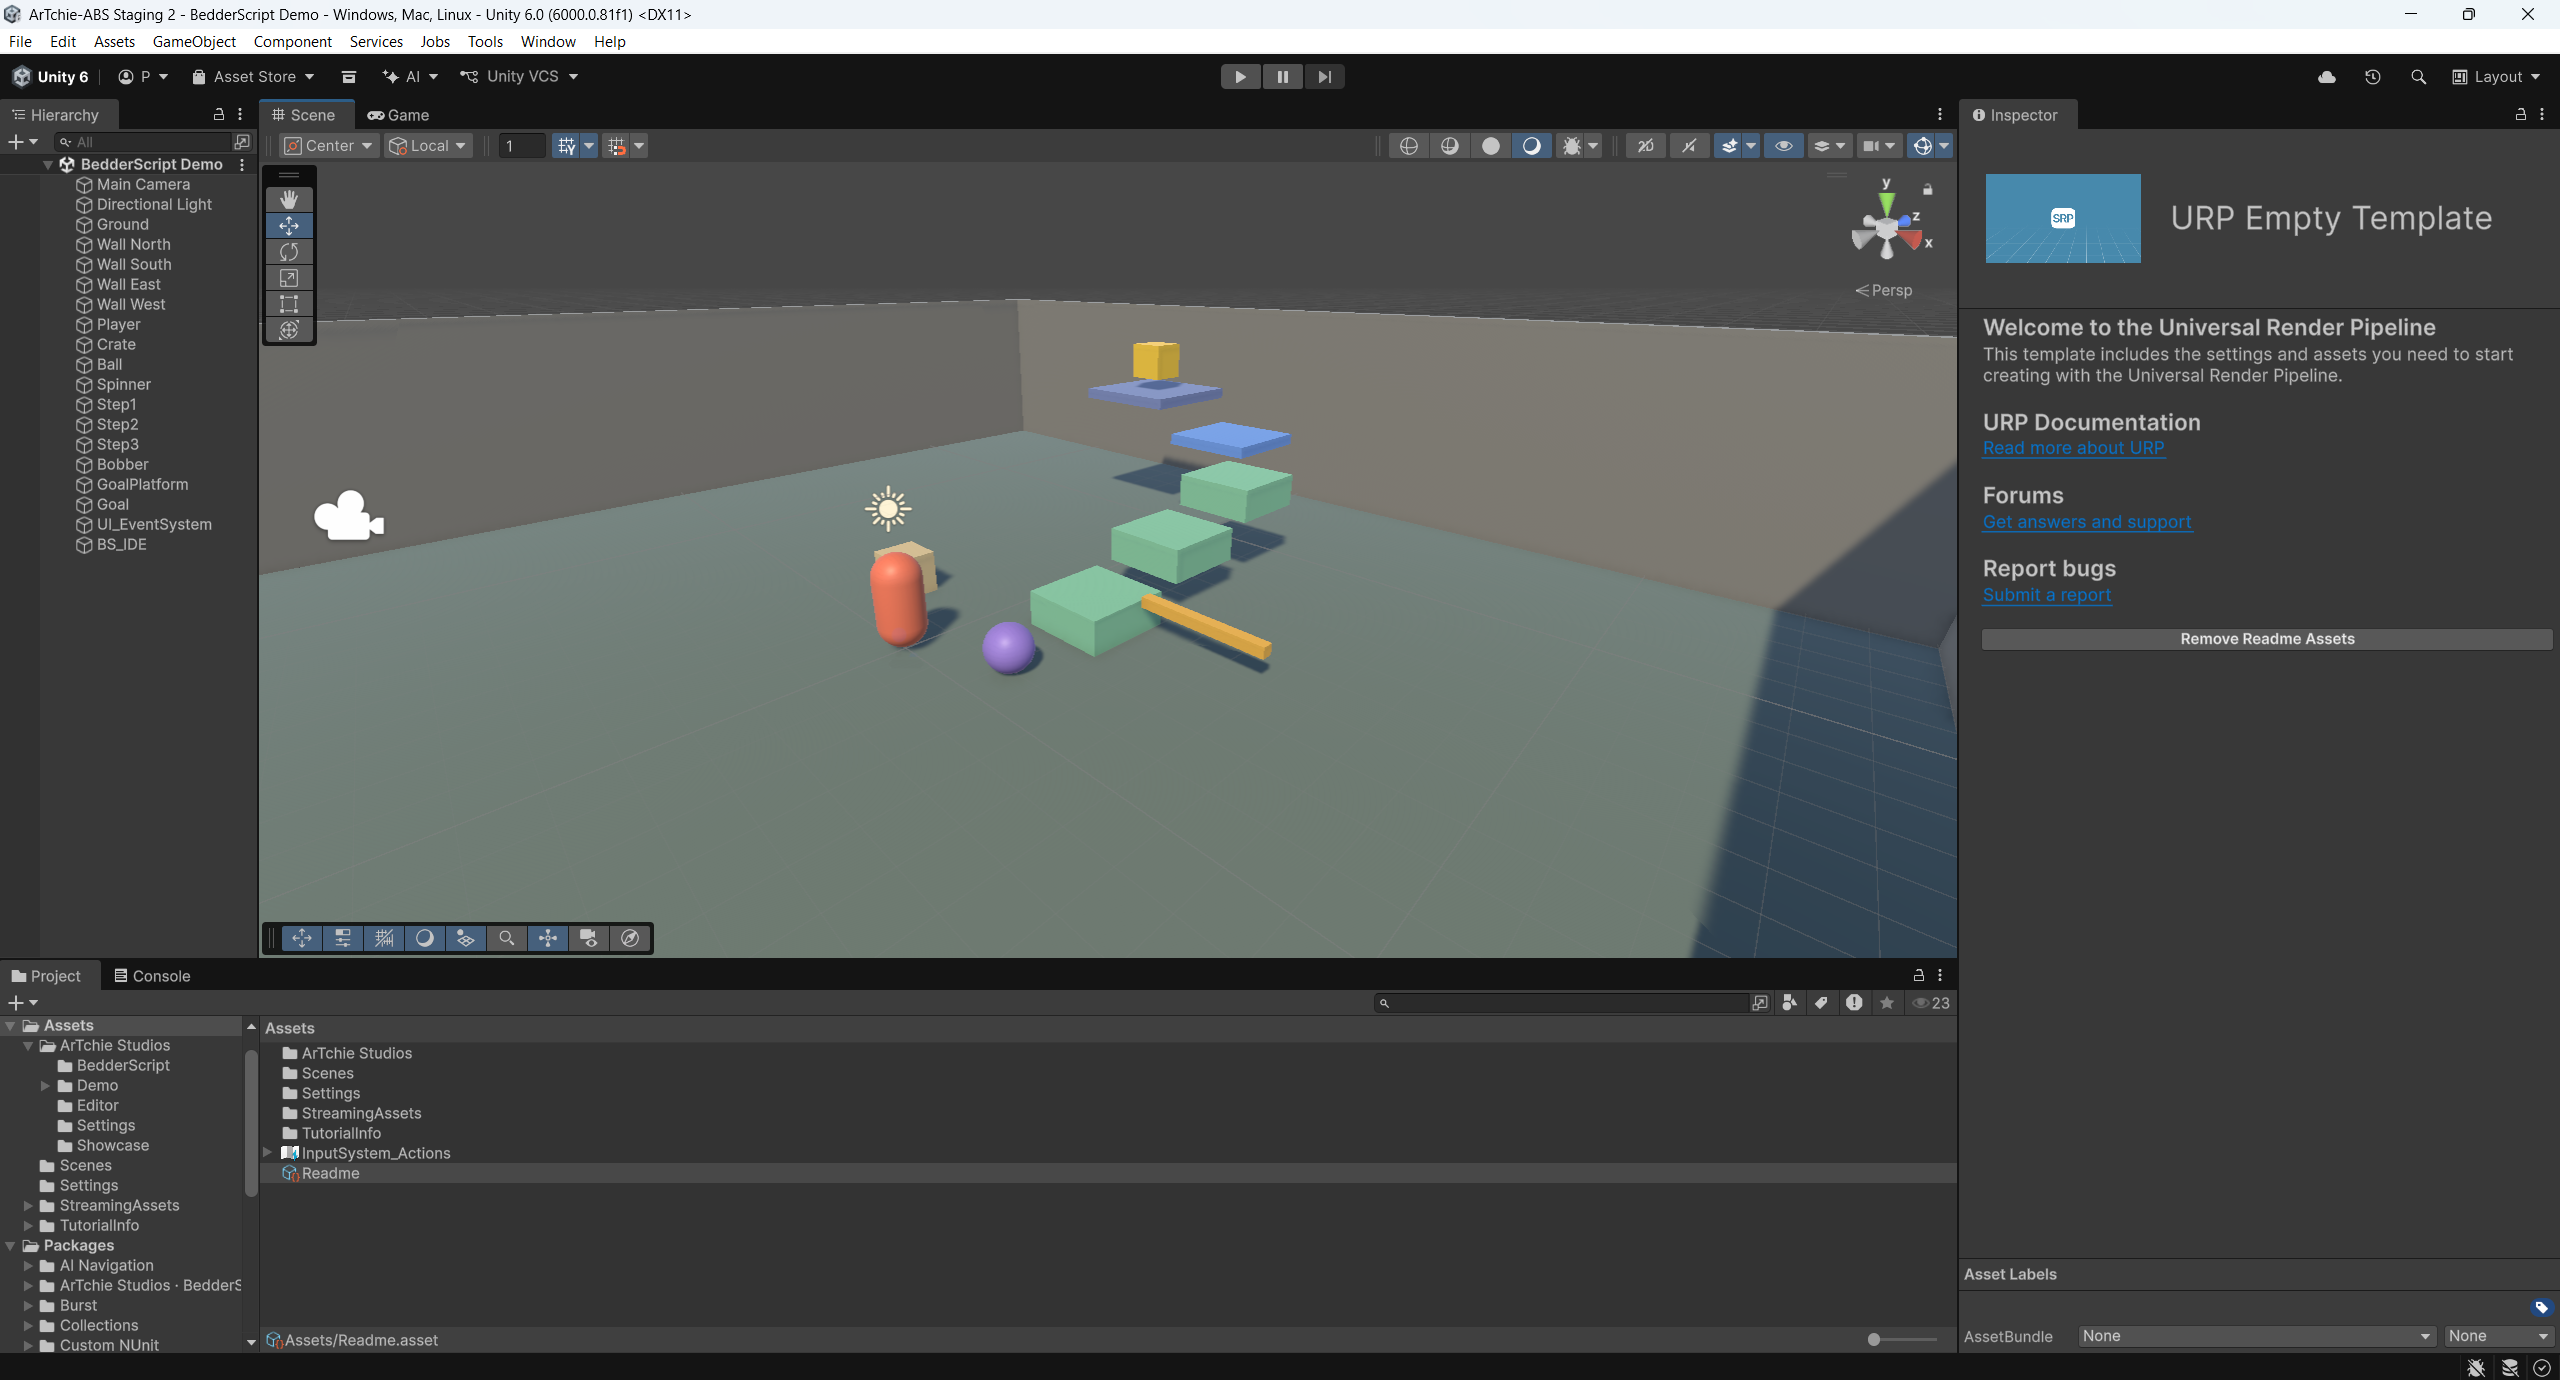Open the Package Manager toolbar icon

[x=349, y=77]
